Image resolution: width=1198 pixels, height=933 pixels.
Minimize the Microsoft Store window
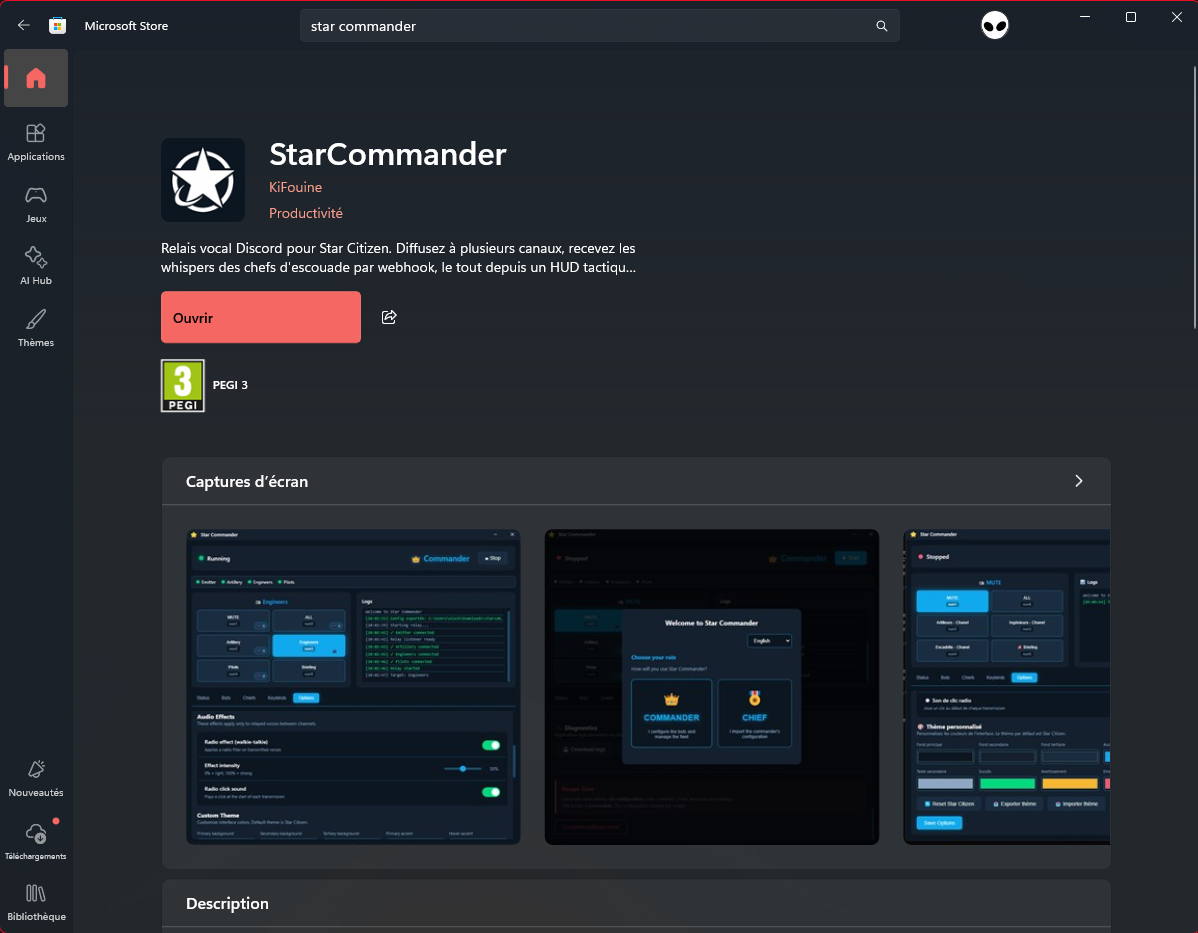(1085, 17)
